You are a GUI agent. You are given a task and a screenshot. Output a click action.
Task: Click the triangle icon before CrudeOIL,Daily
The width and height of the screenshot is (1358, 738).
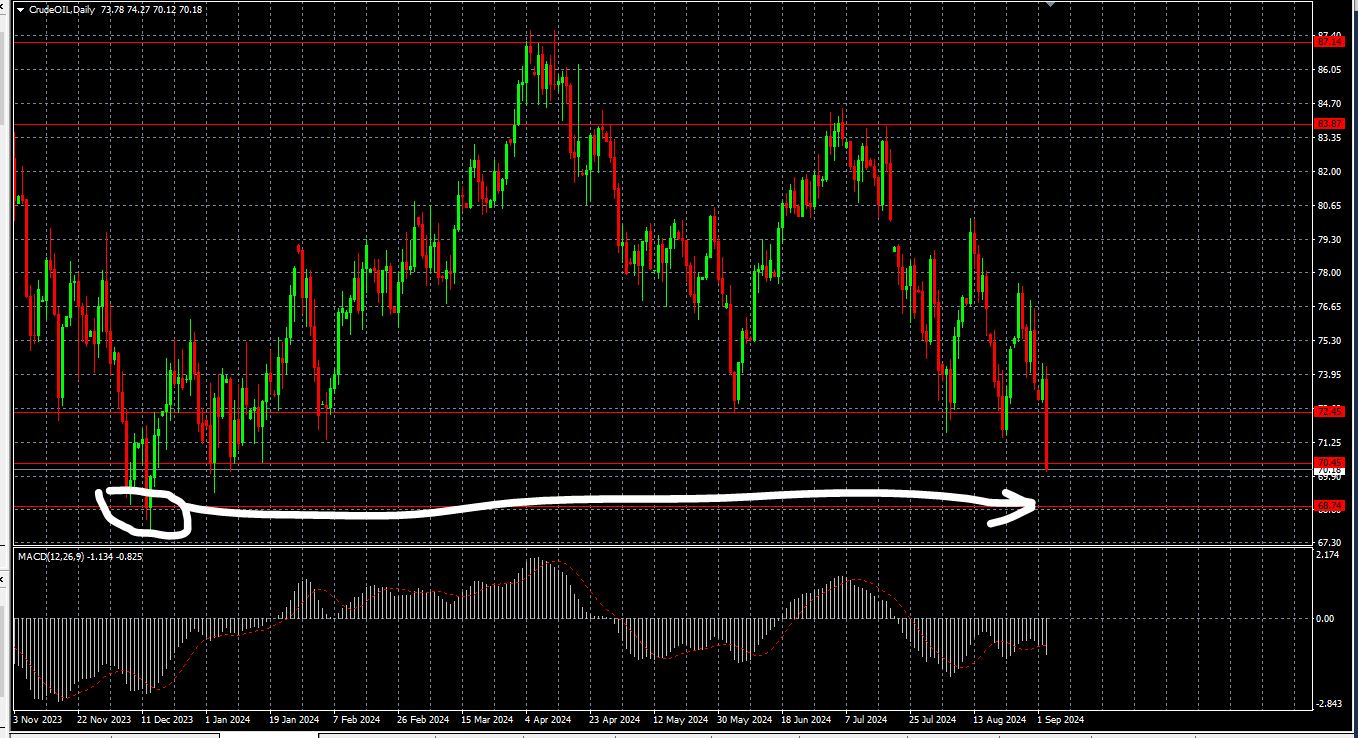(20, 10)
